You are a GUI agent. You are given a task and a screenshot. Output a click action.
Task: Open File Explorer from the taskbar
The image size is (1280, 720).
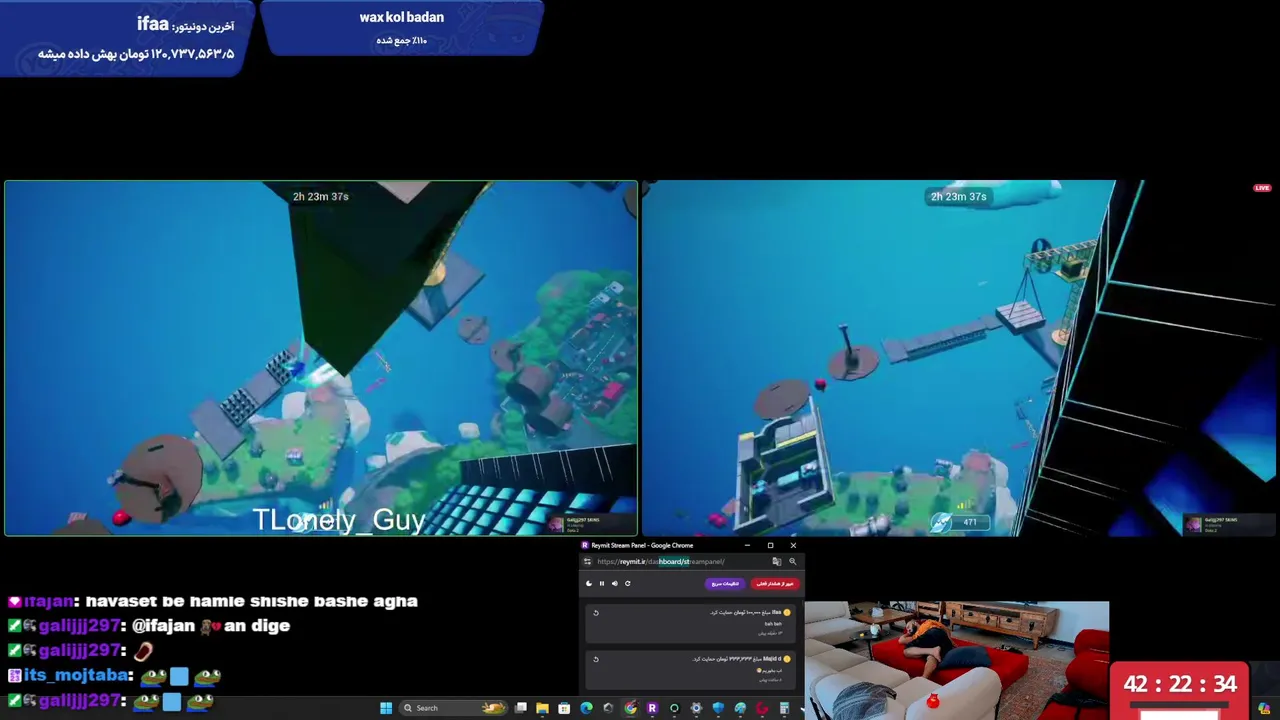(542, 708)
